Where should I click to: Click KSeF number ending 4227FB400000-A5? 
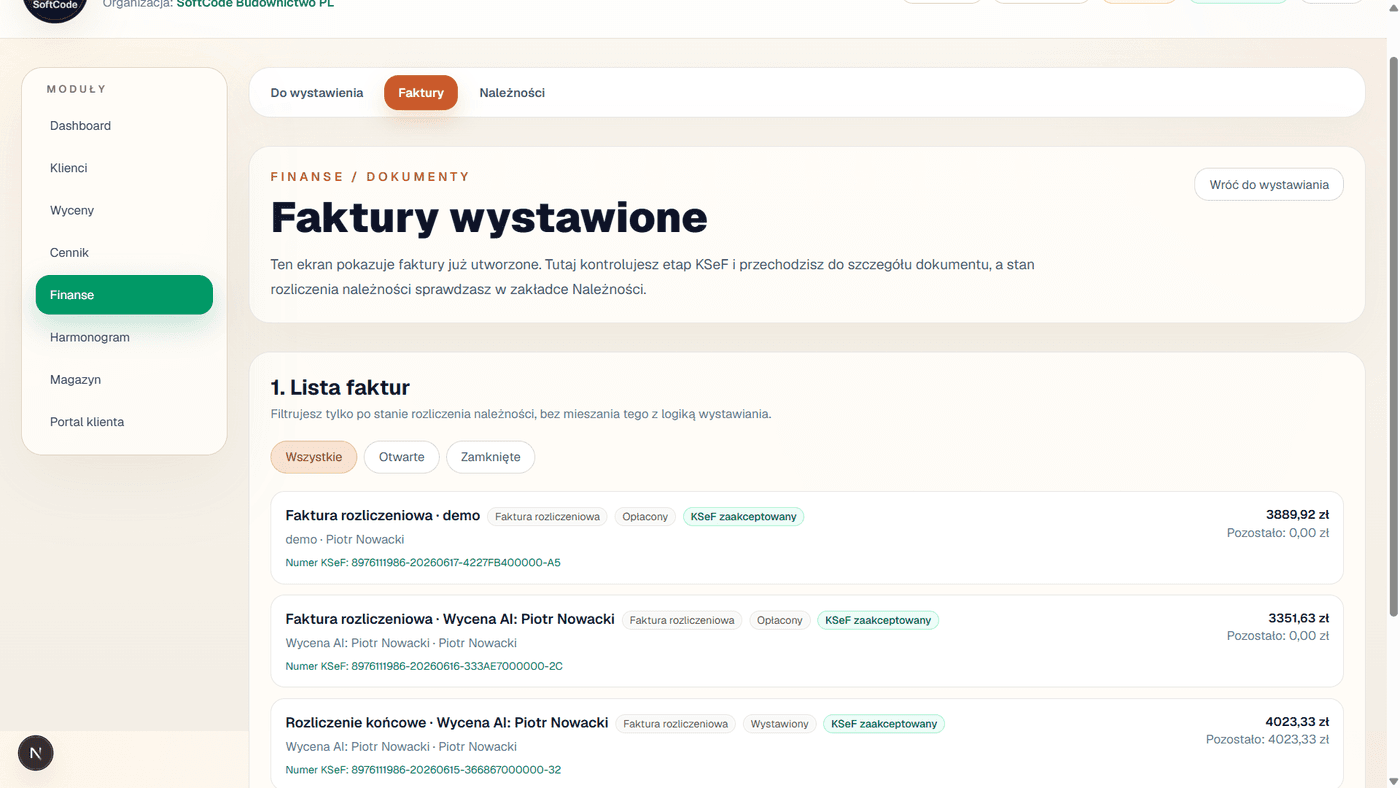tap(423, 563)
